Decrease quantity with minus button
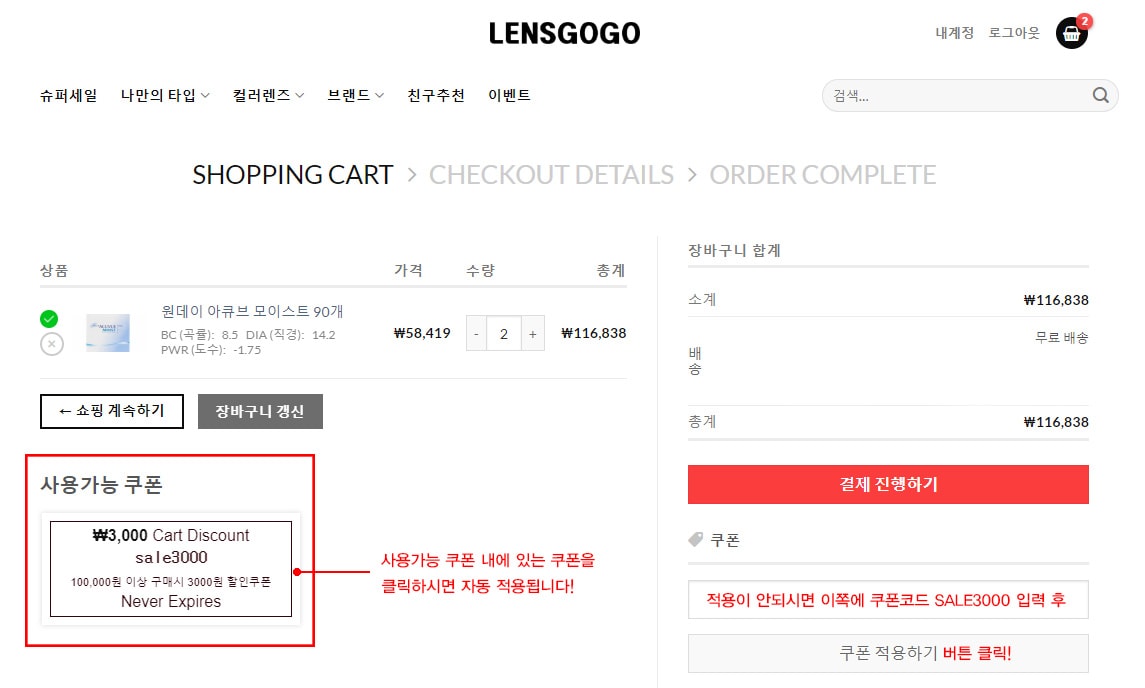1145x688 pixels. [476, 333]
